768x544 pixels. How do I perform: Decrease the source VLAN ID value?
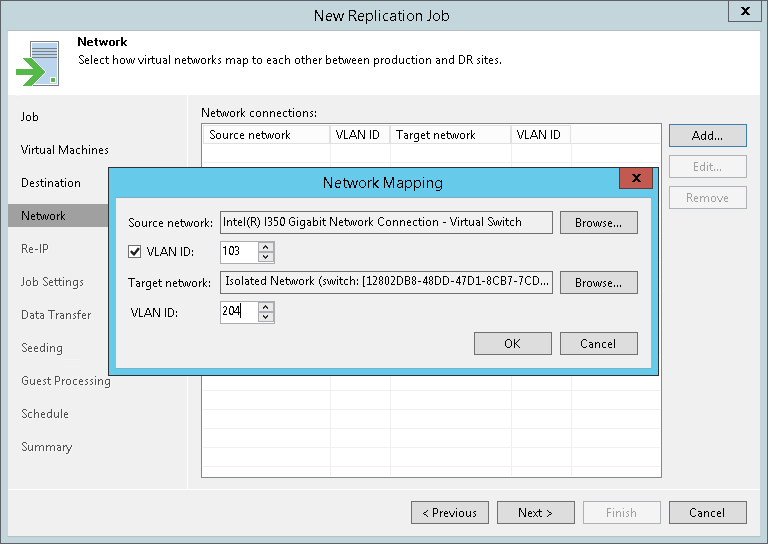pyautogui.click(x=265, y=257)
